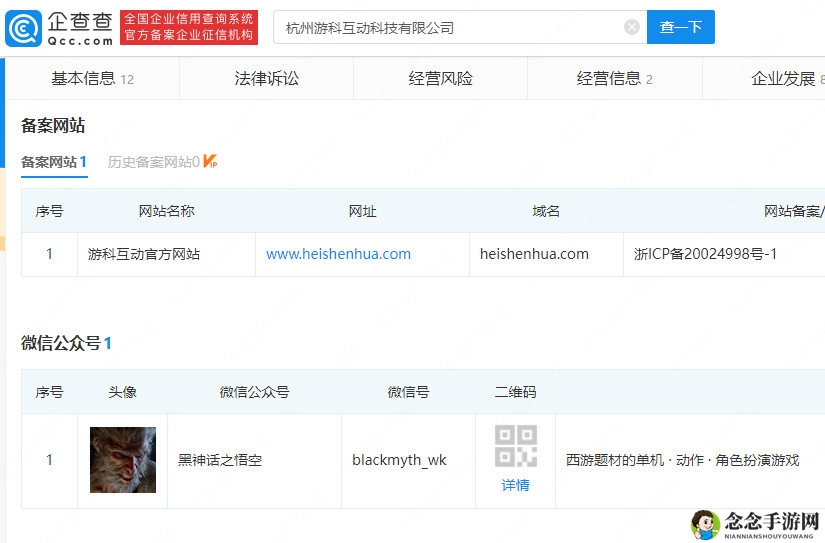
Task: Click the WeChat QR code icon
Action: [x=516, y=446]
